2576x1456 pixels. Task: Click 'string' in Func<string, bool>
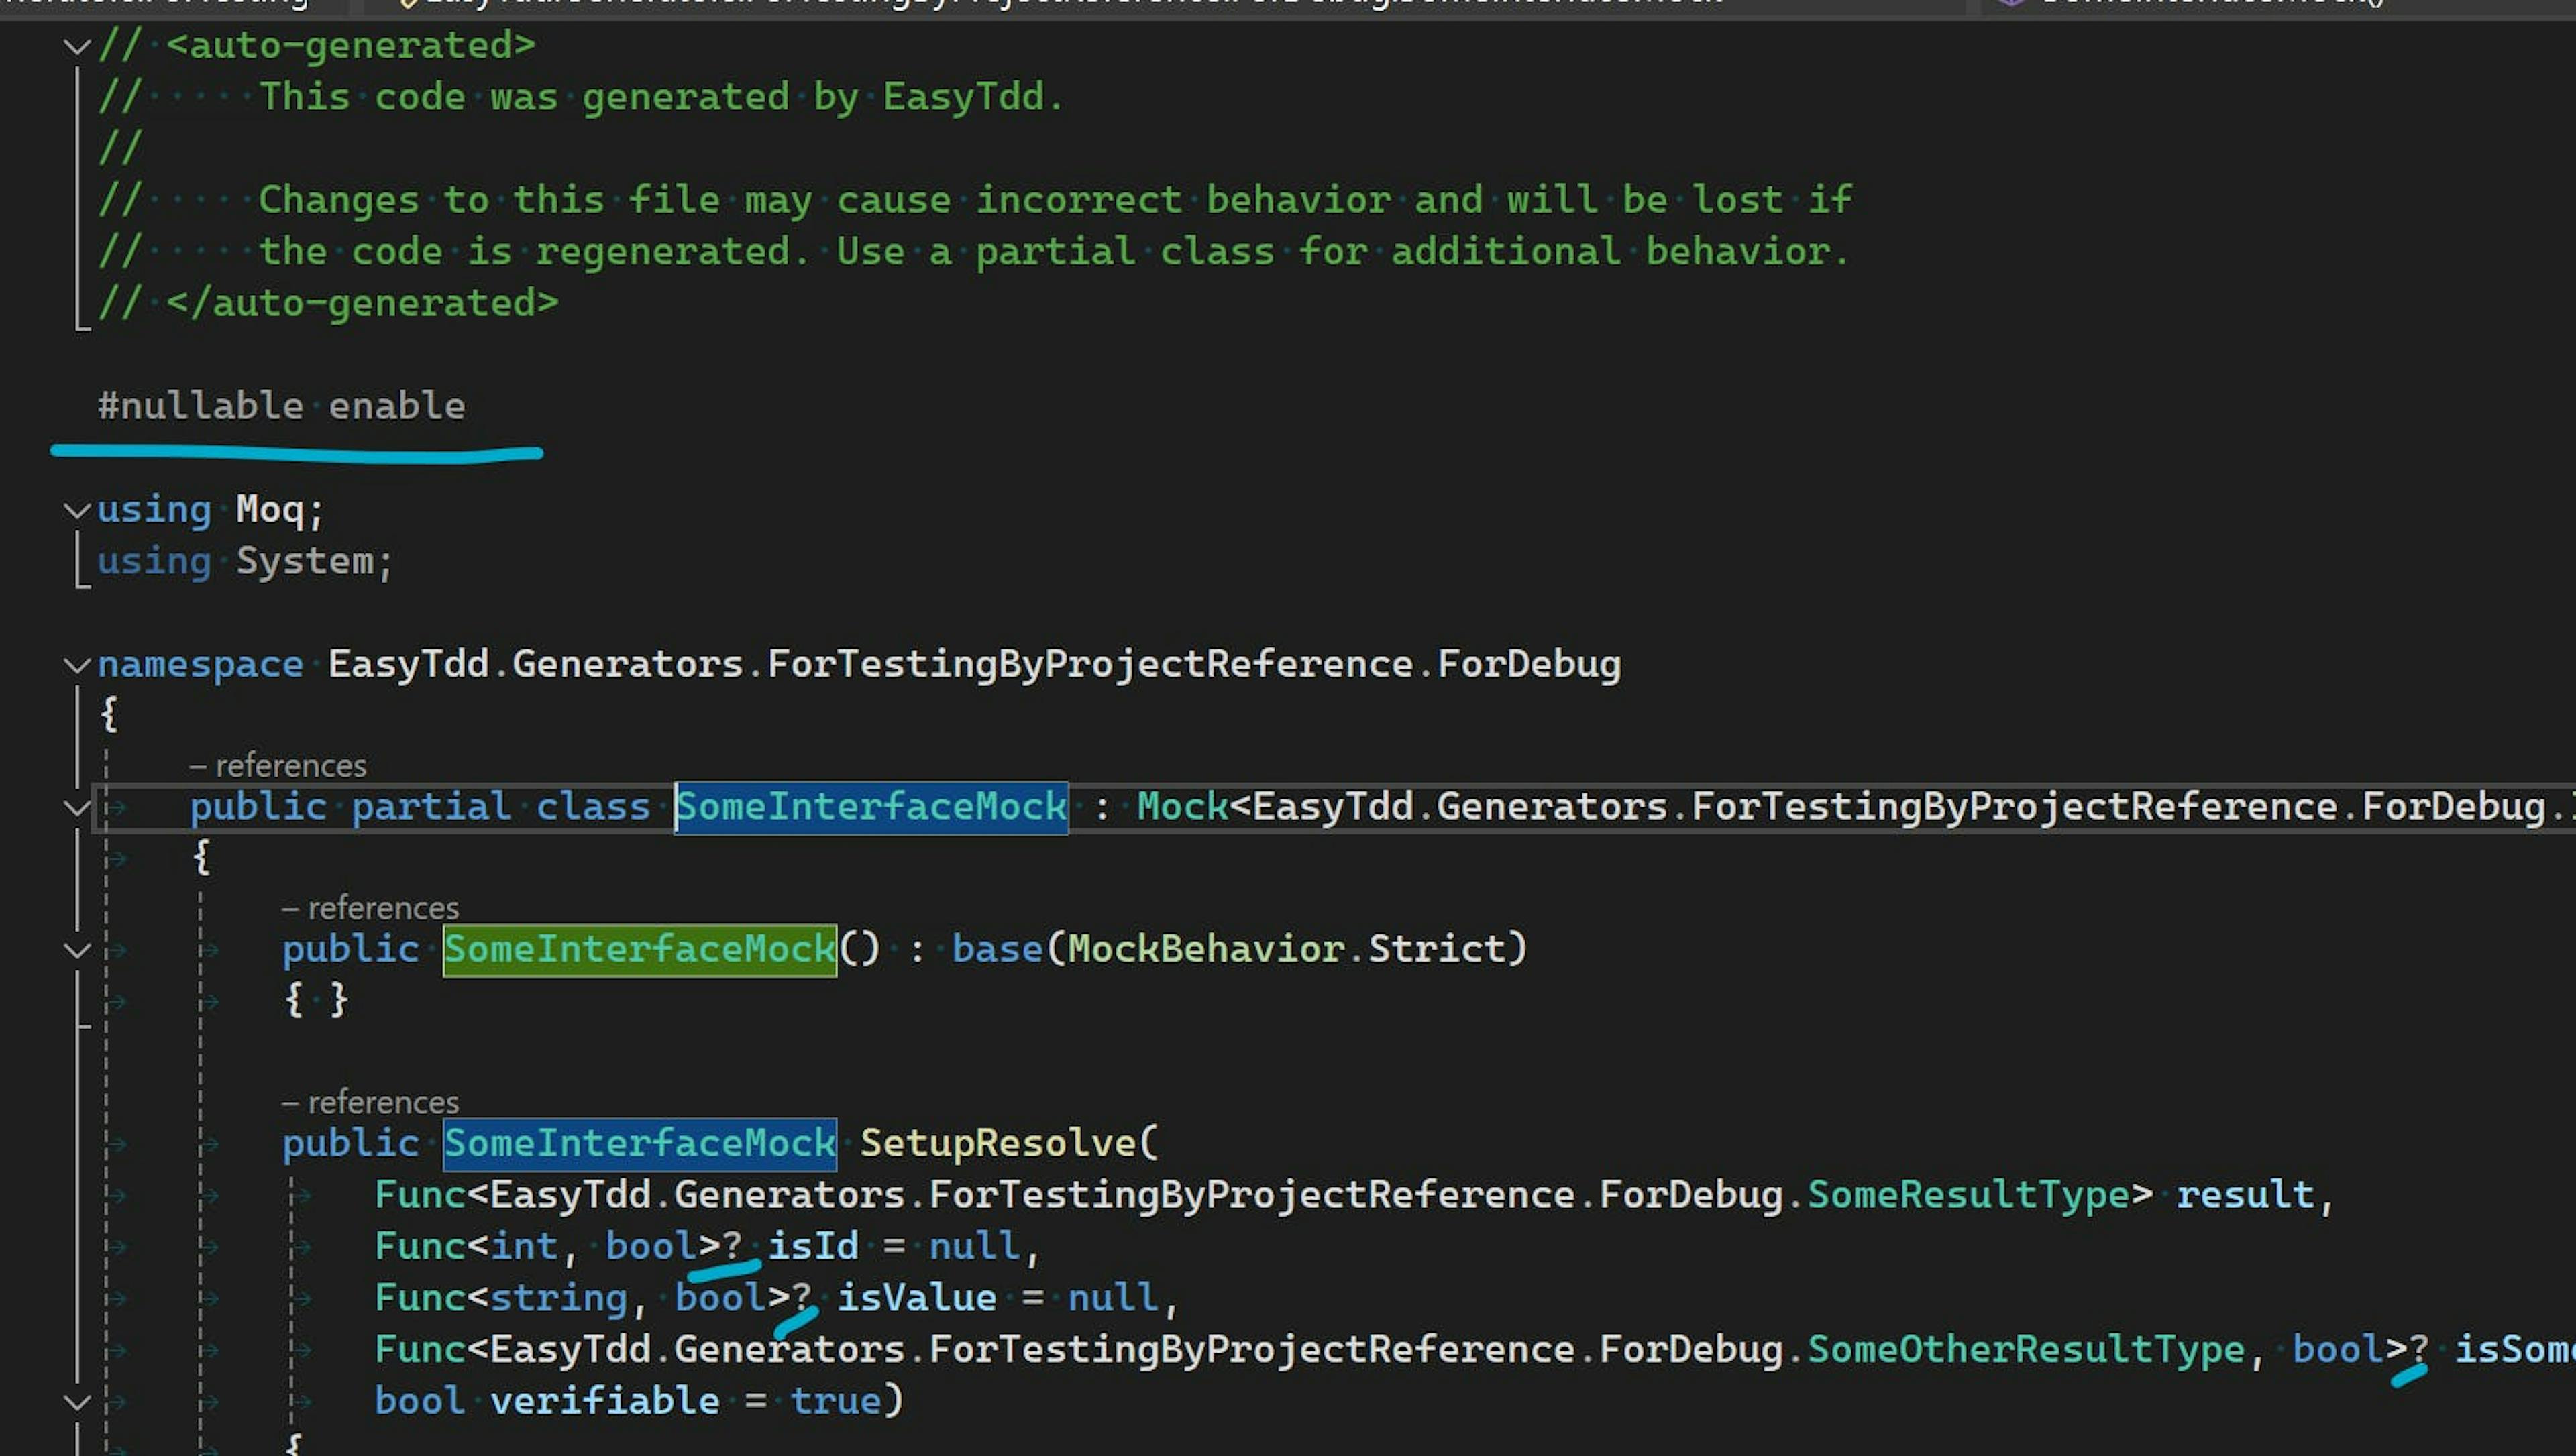coord(559,1298)
